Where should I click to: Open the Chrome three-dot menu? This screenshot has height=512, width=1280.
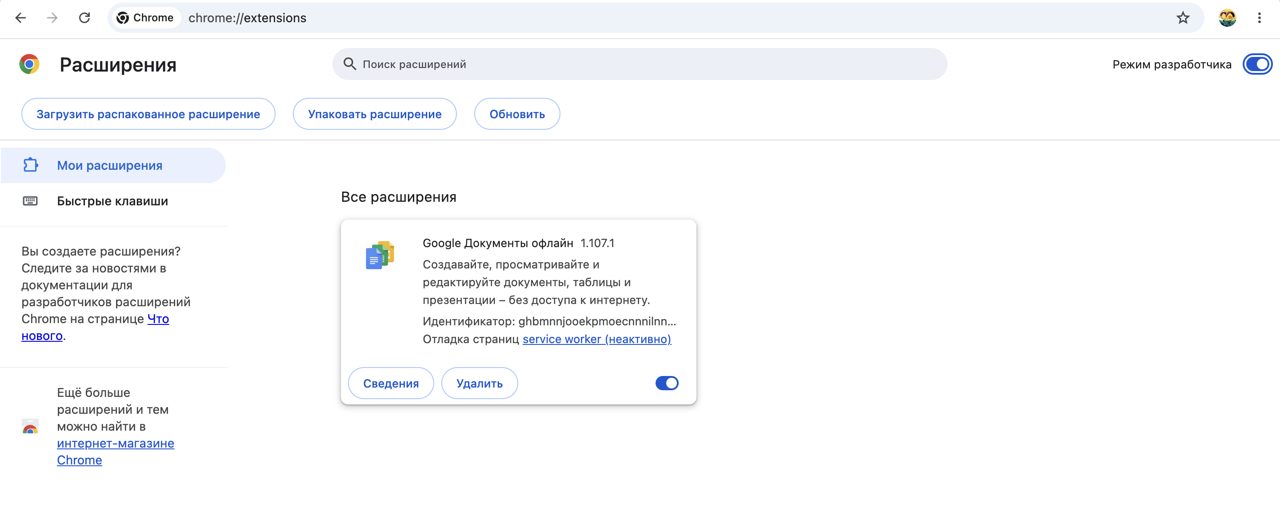[x=1259, y=18]
